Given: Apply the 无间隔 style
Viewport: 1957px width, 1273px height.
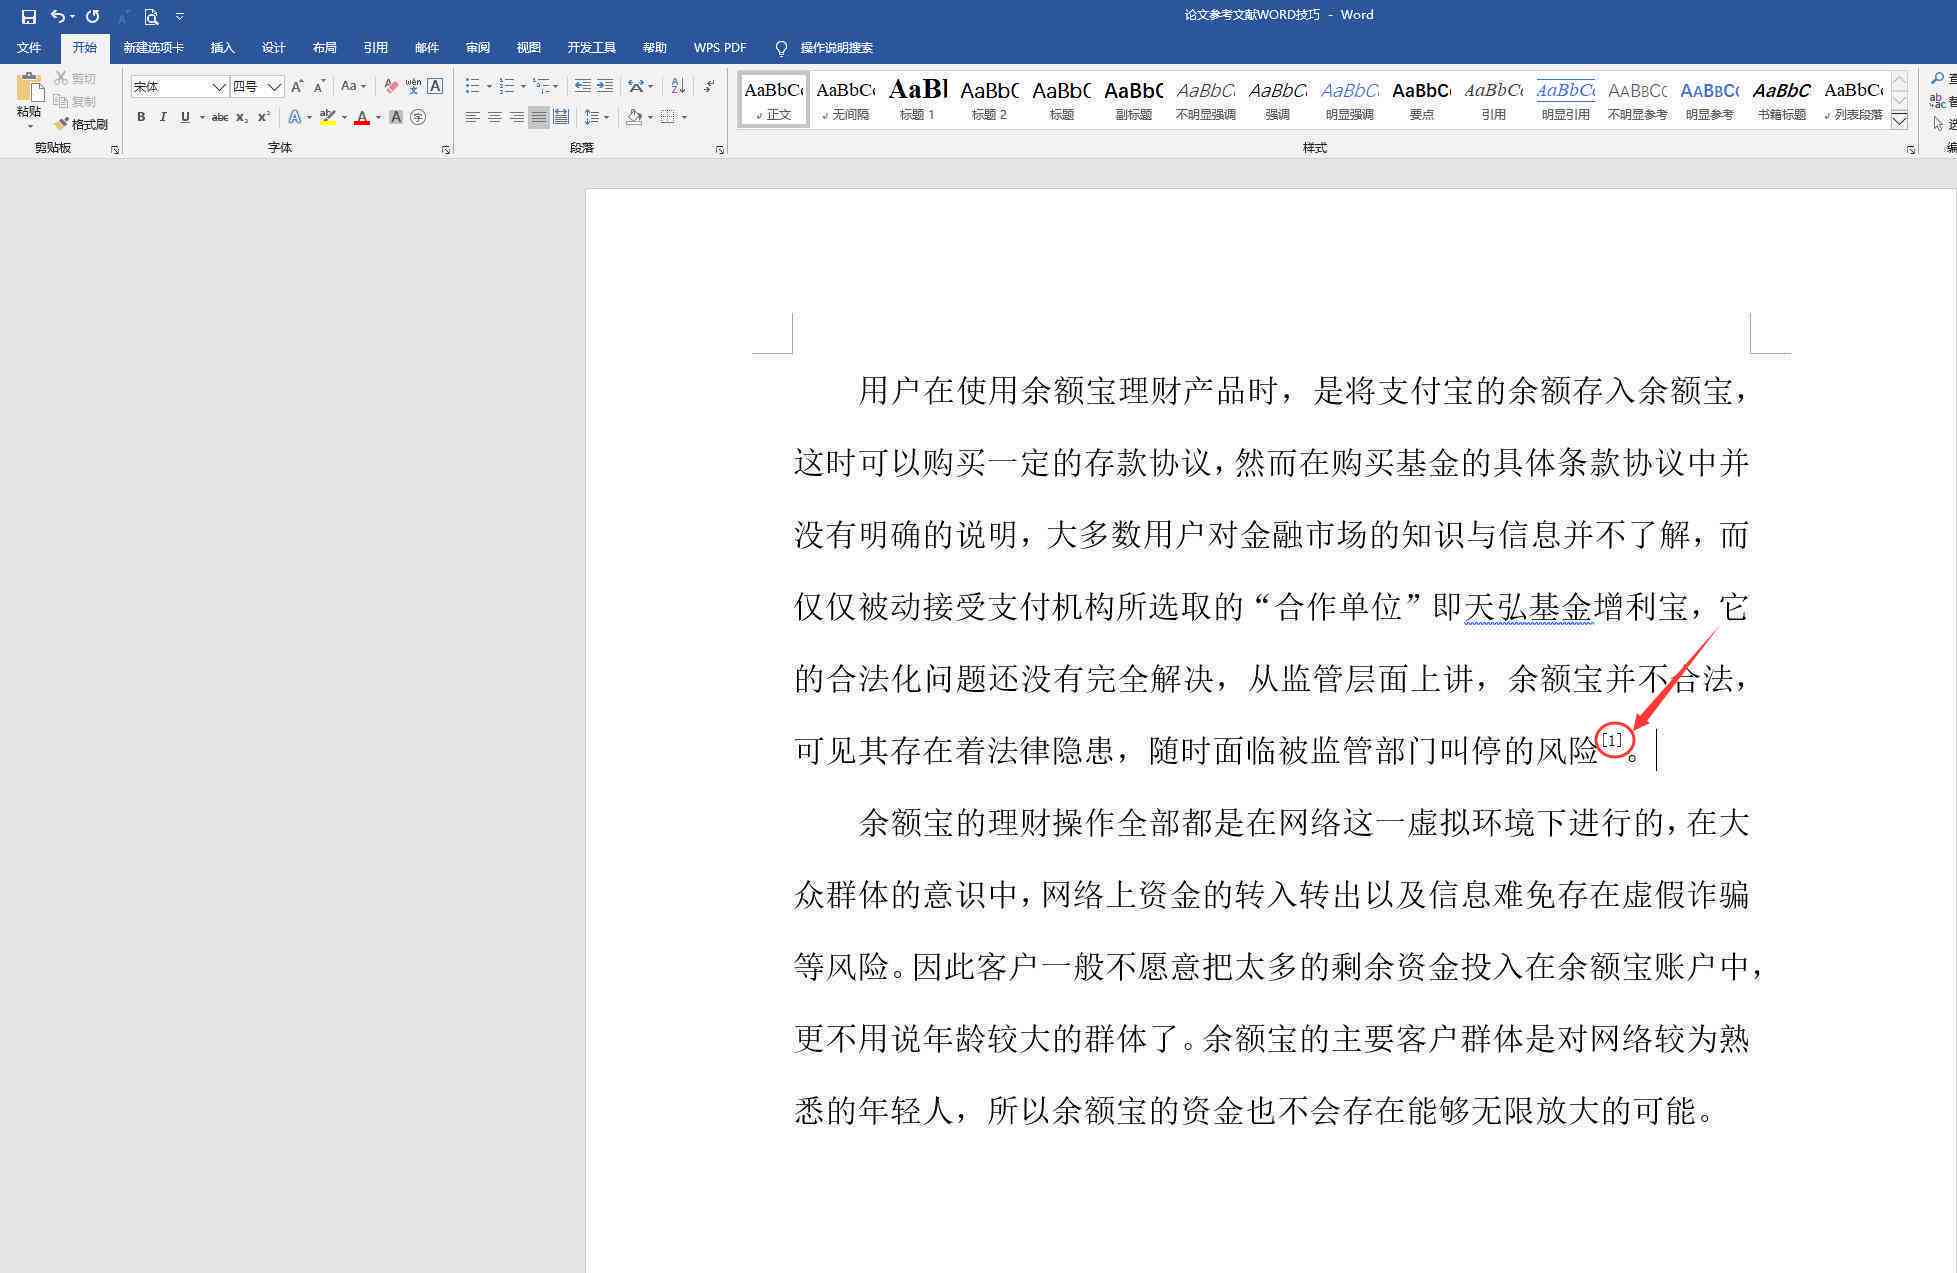Looking at the screenshot, I should [845, 99].
